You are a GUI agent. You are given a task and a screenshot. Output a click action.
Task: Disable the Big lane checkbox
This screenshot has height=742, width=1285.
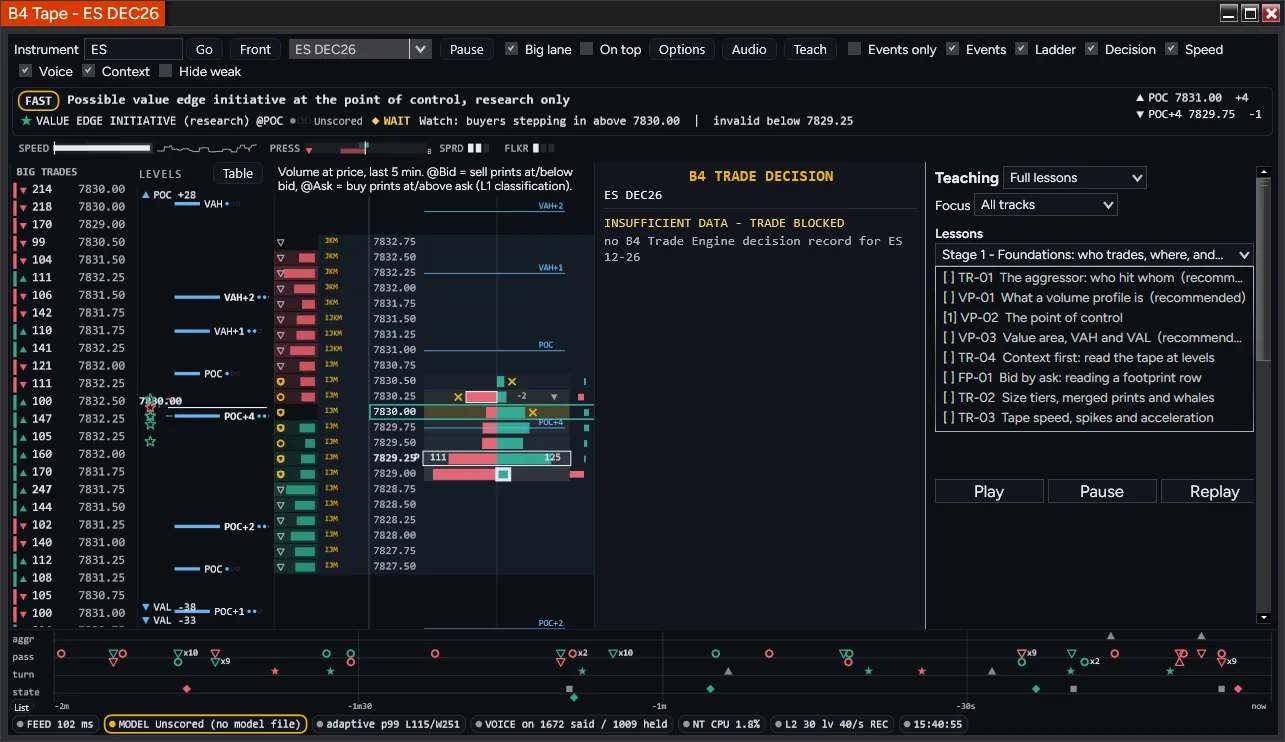coord(512,49)
